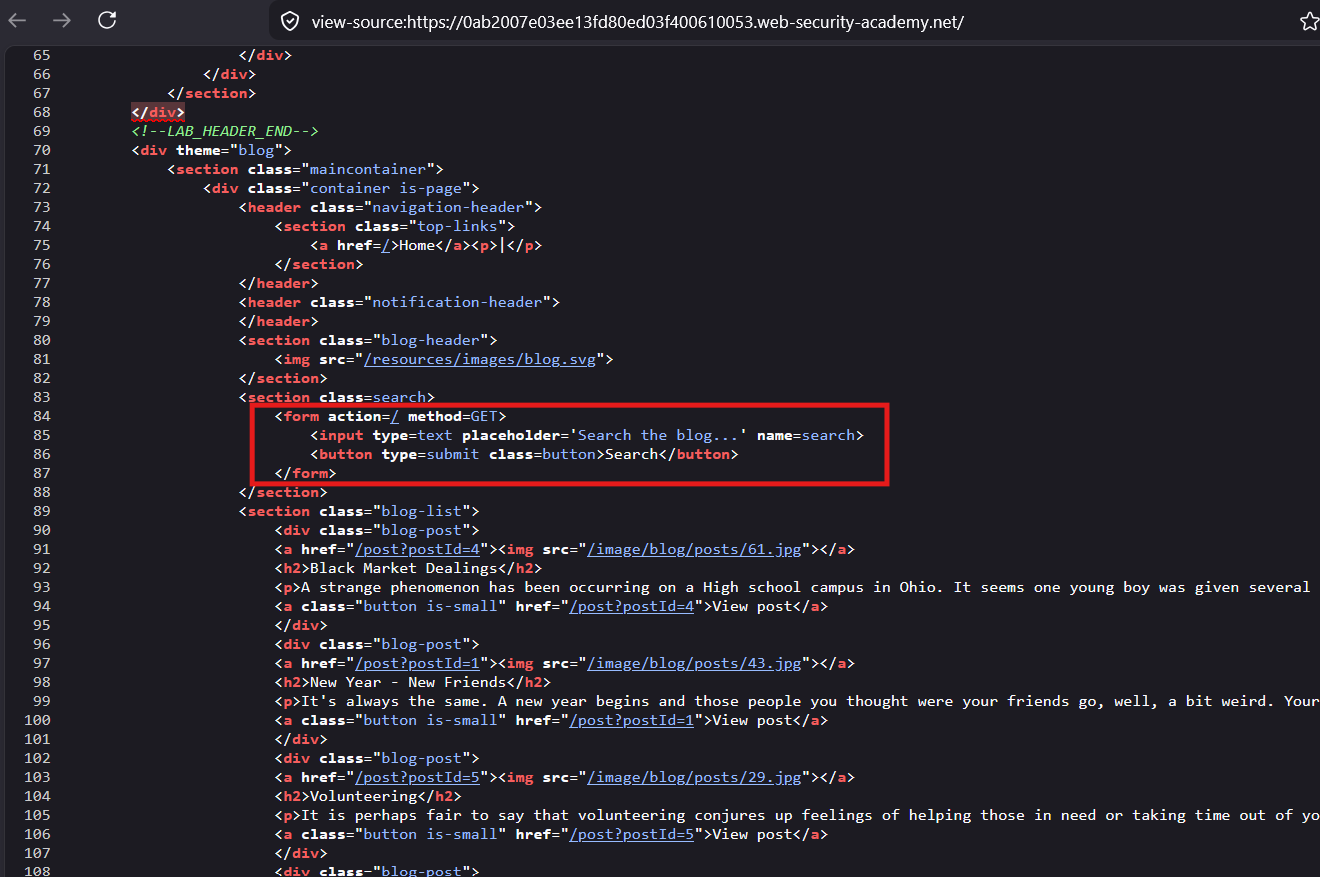Click the "notification-header" class value
The height and width of the screenshot is (877, 1320).
pos(457,302)
